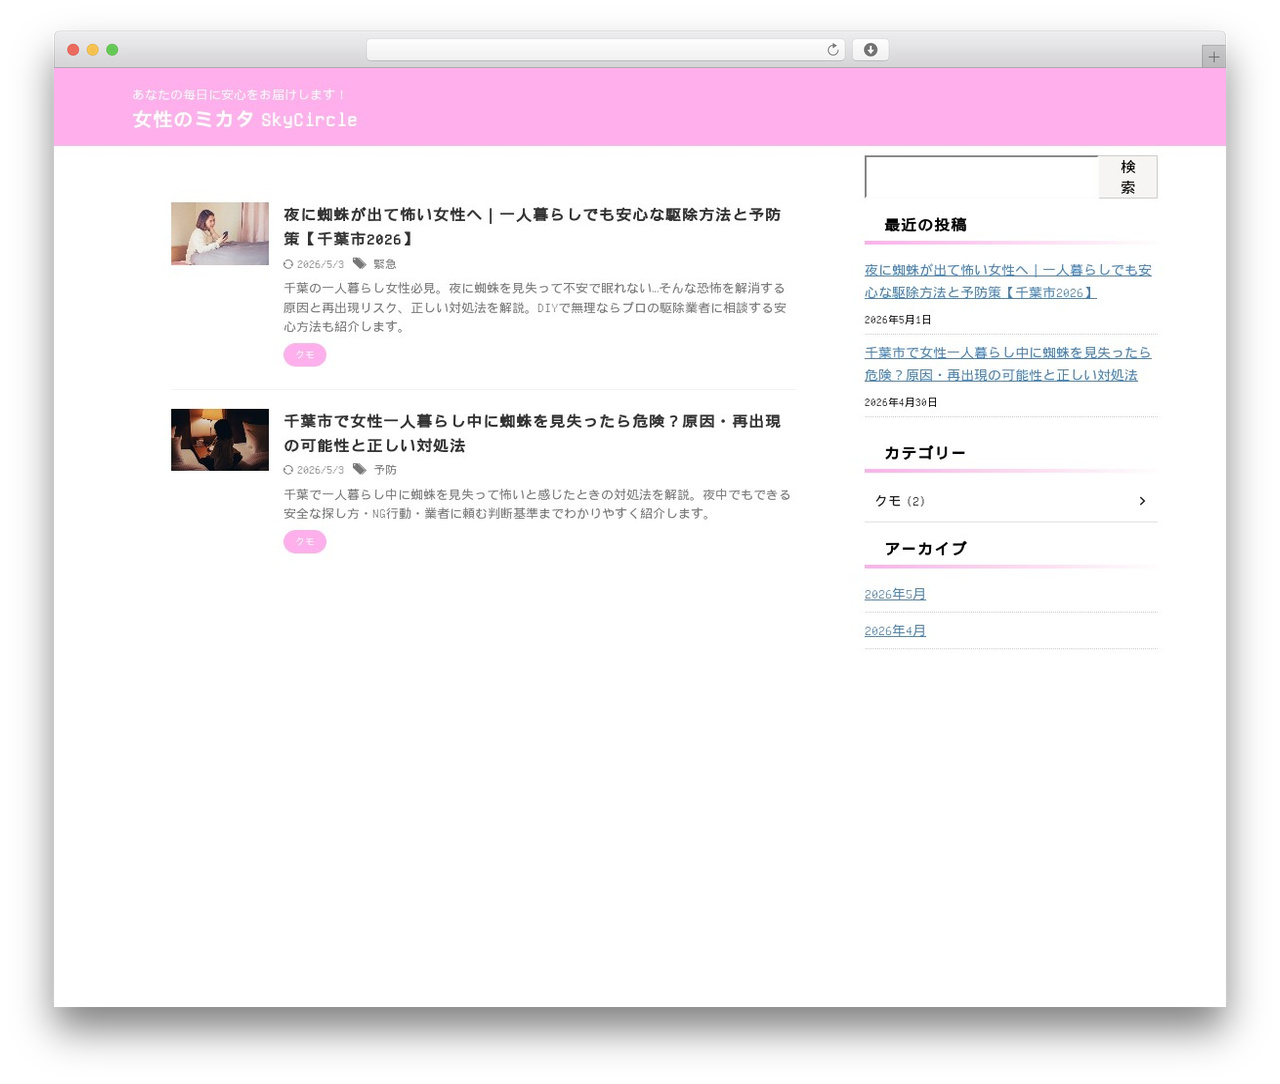Open the dark bedroom article thumbnail
The width and height of the screenshot is (1280, 1084).
point(219,440)
